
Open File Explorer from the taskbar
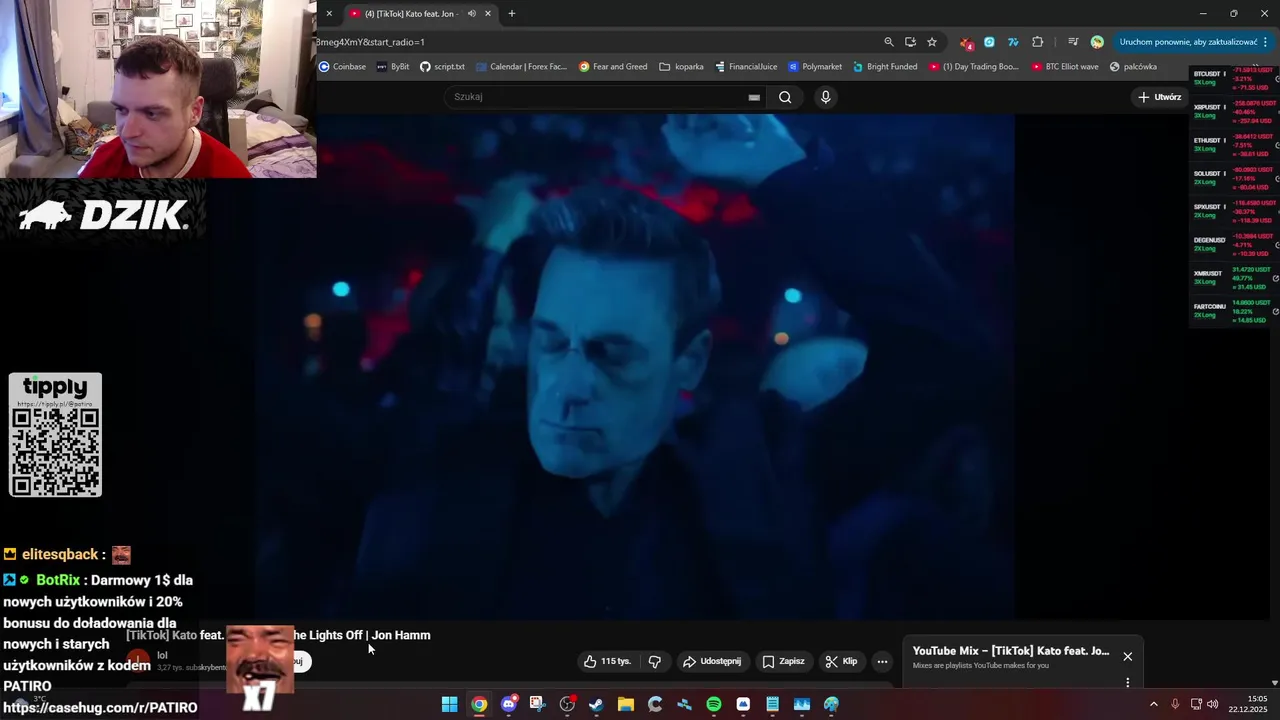click(x=625, y=704)
